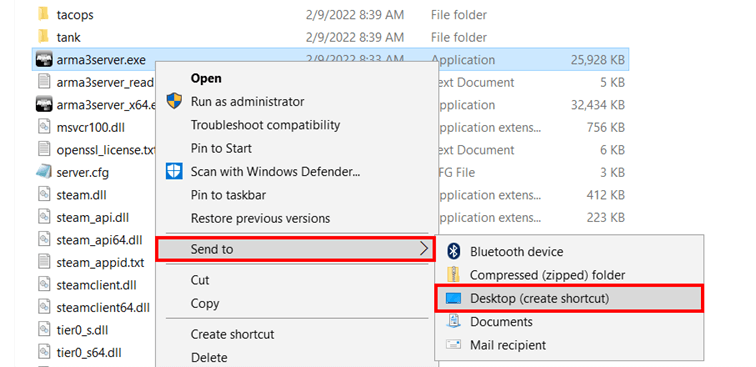Select Copy in the context menu

(x=205, y=303)
